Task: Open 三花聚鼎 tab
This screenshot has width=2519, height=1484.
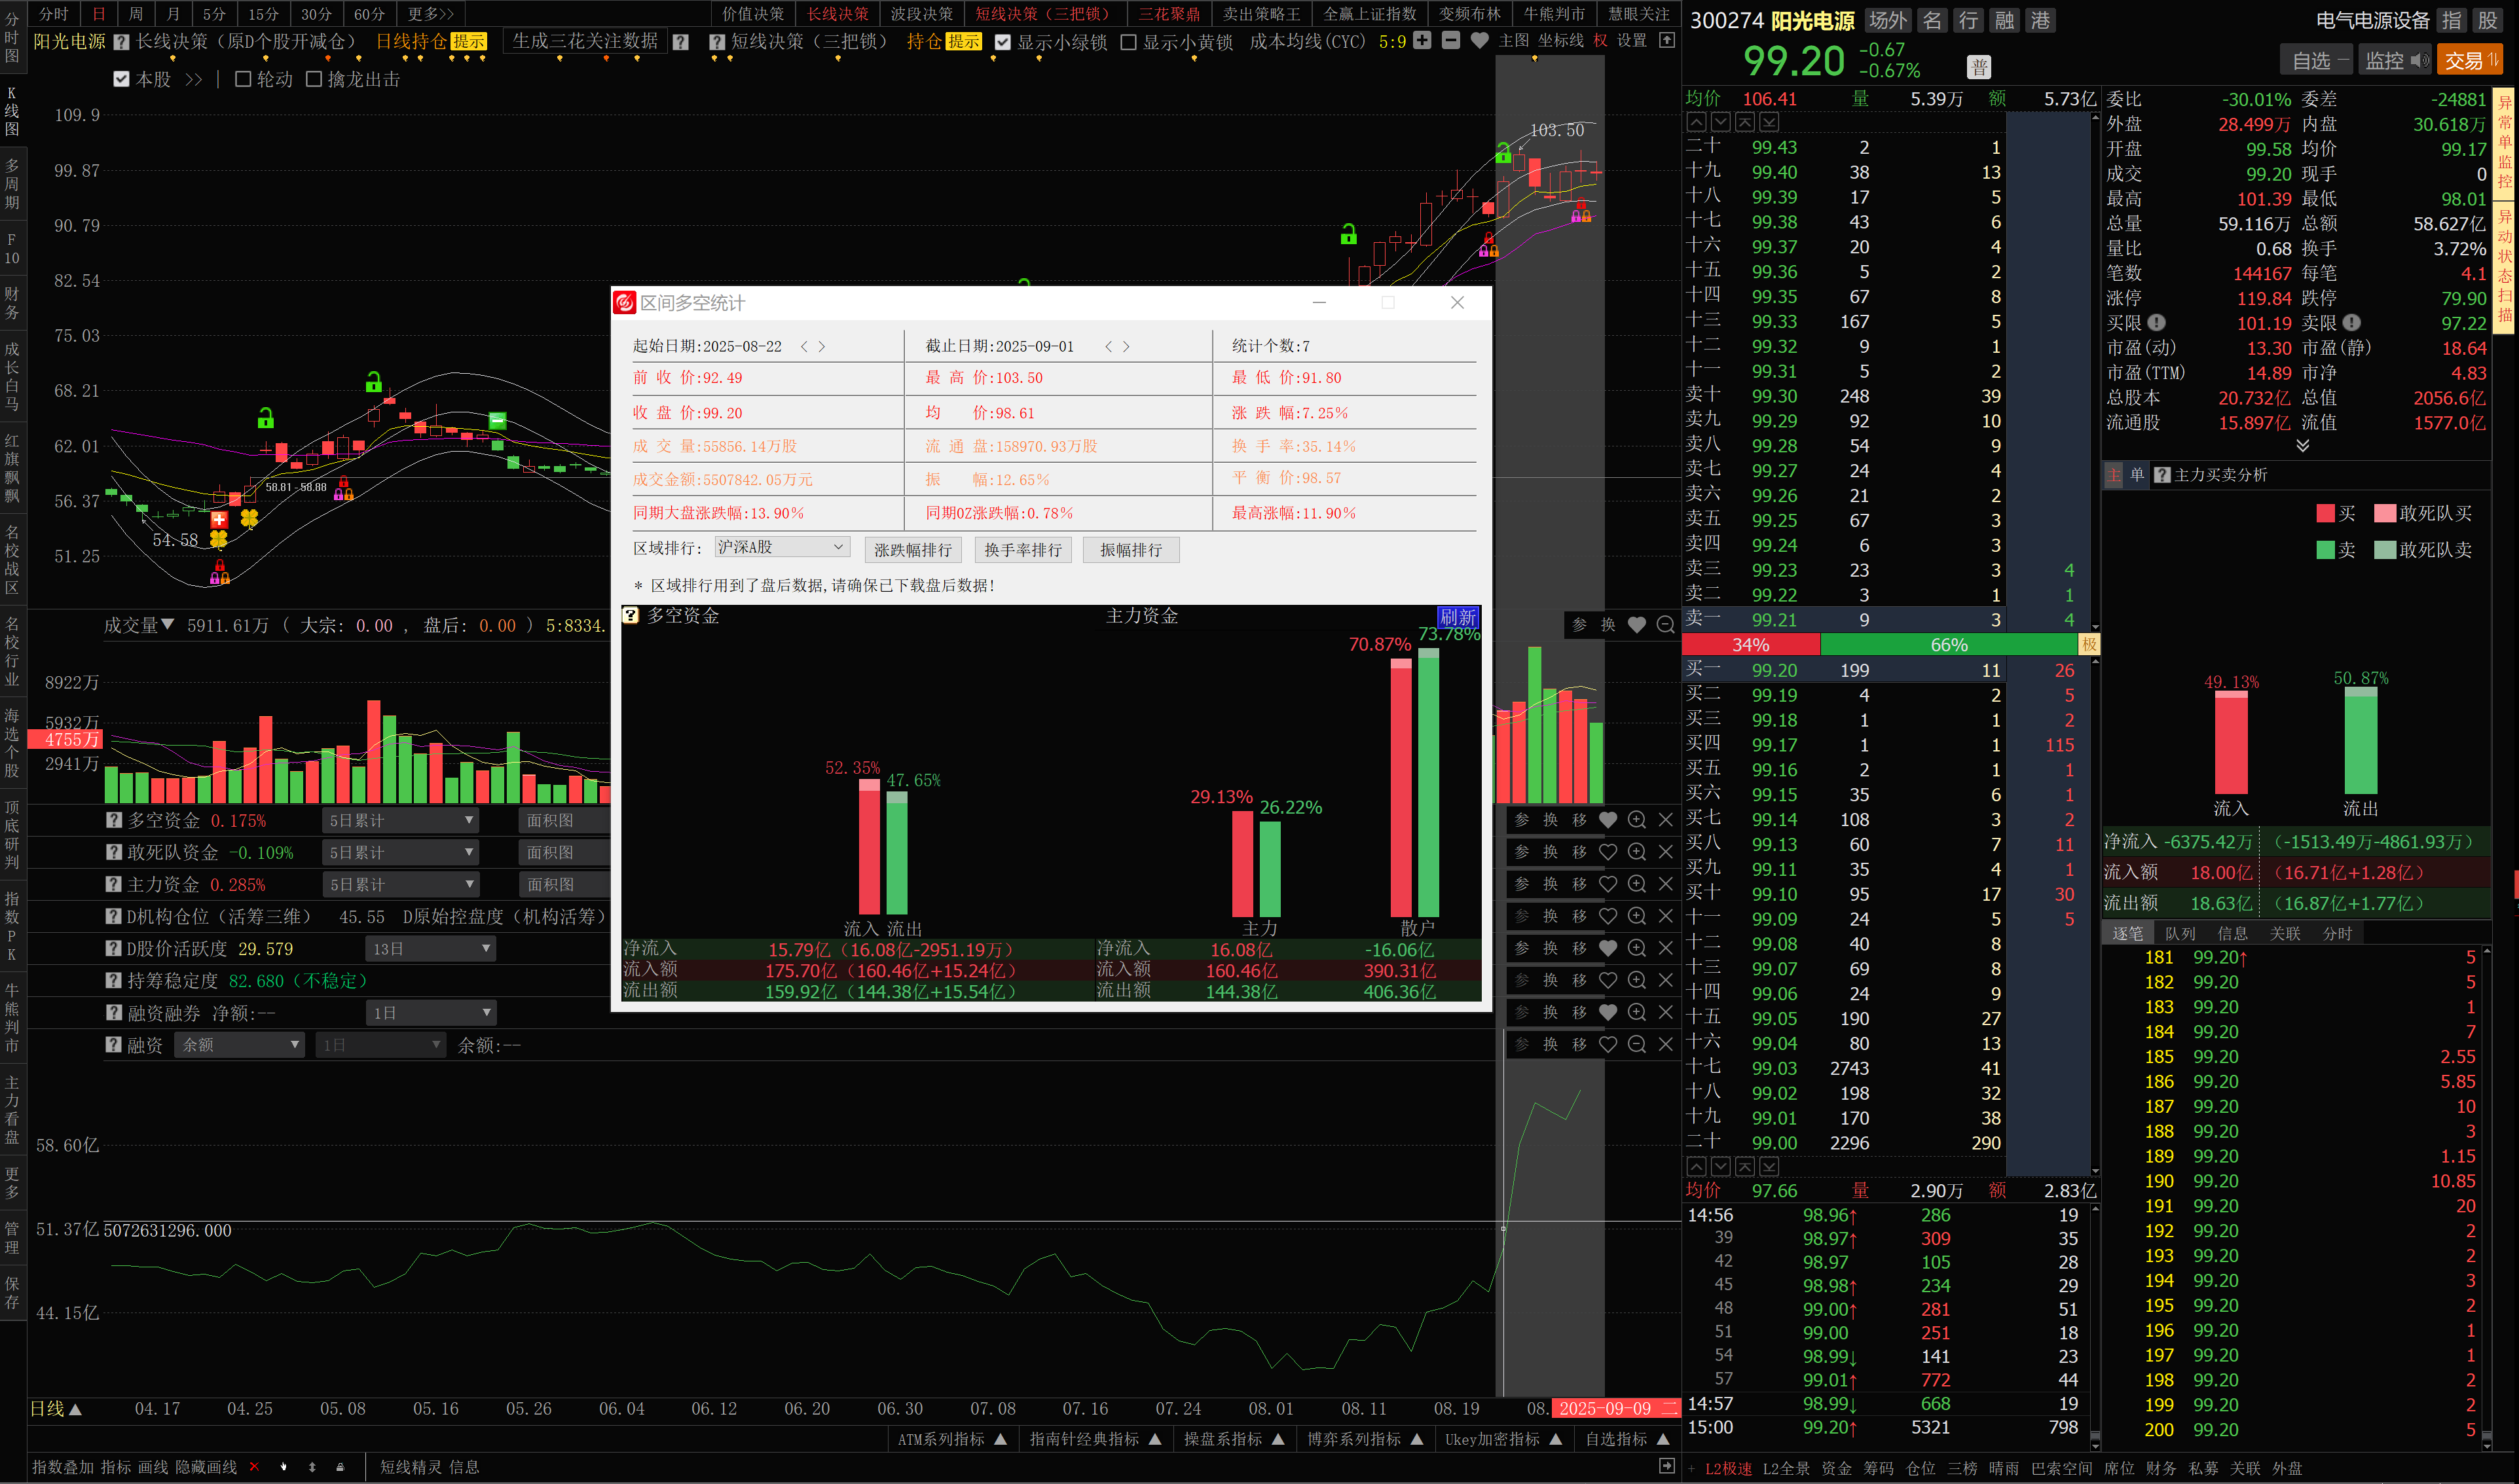Action: 1169,14
